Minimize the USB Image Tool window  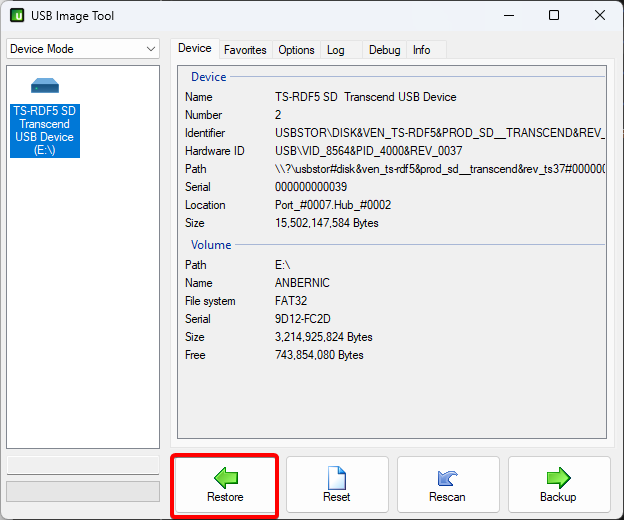pyautogui.click(x=507, y=16)
